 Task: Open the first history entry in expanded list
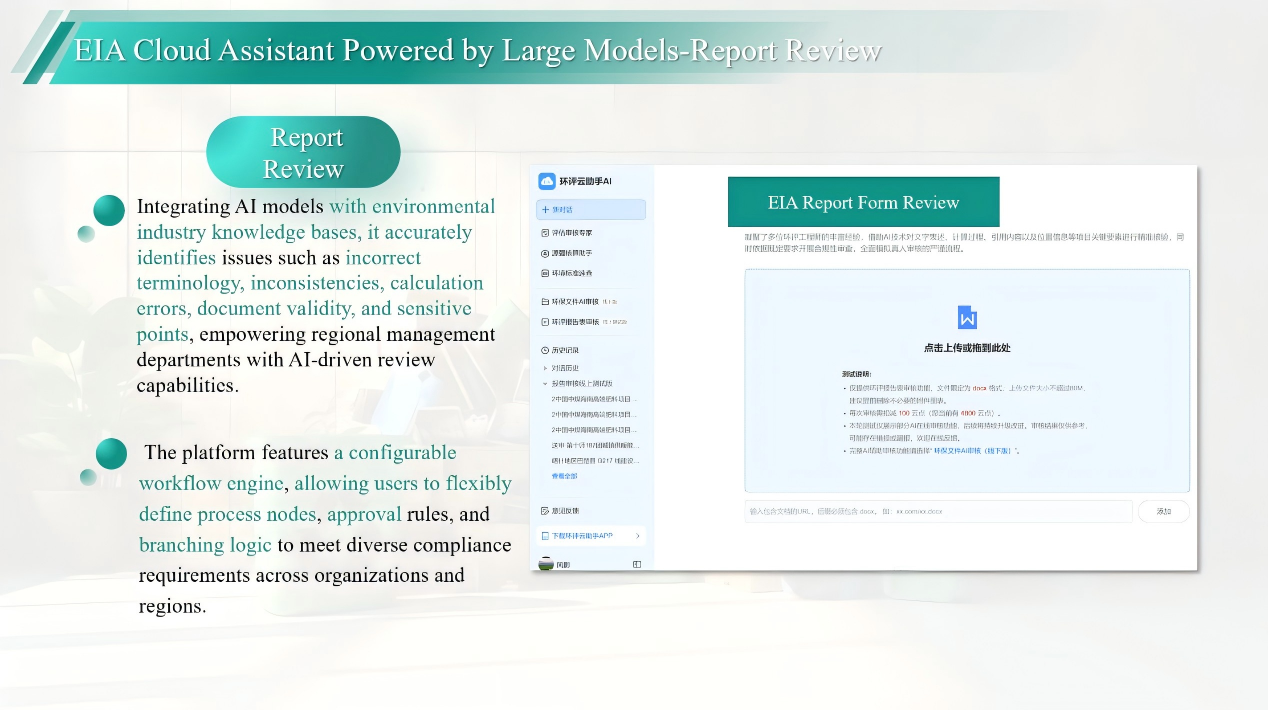pyautogui.click(x=594, y=398)
